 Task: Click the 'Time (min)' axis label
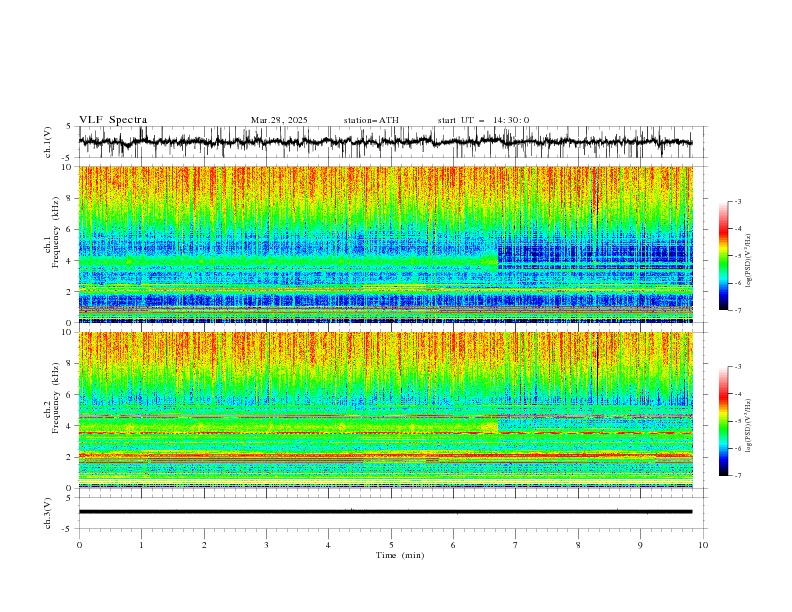(x=400, y=555)
